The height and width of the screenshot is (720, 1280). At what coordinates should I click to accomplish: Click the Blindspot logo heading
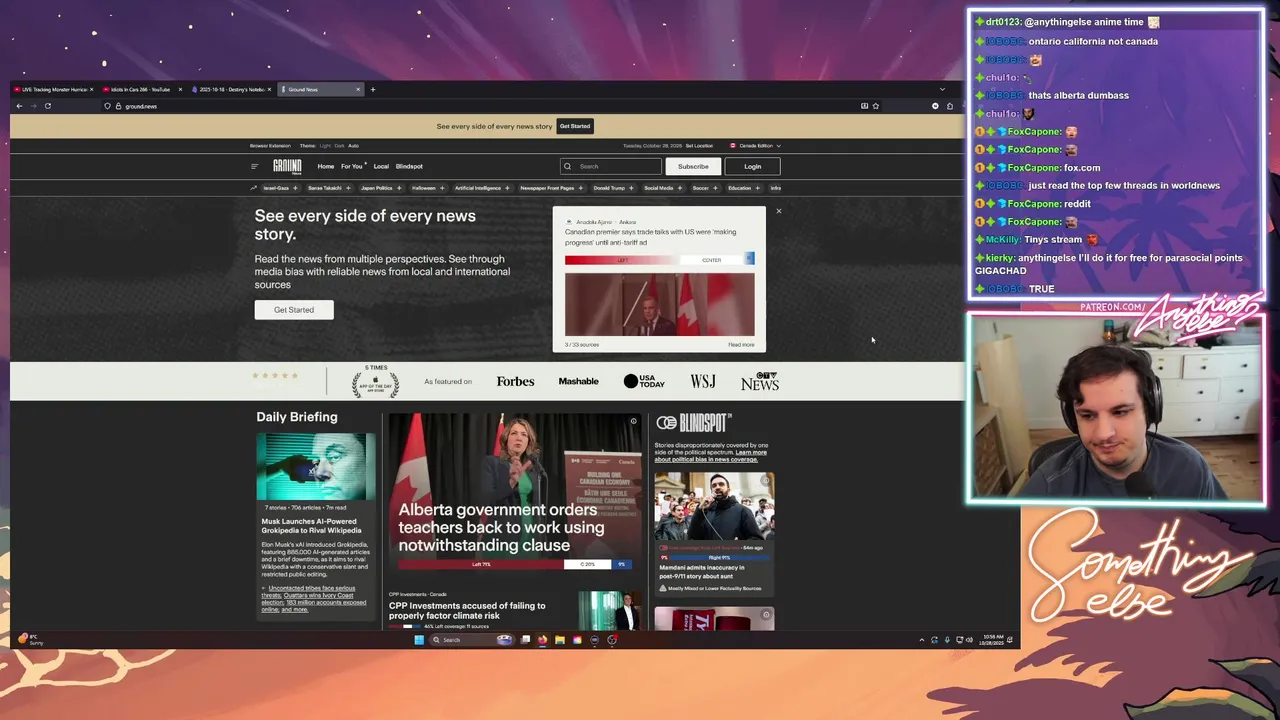[x=693, y=423]
